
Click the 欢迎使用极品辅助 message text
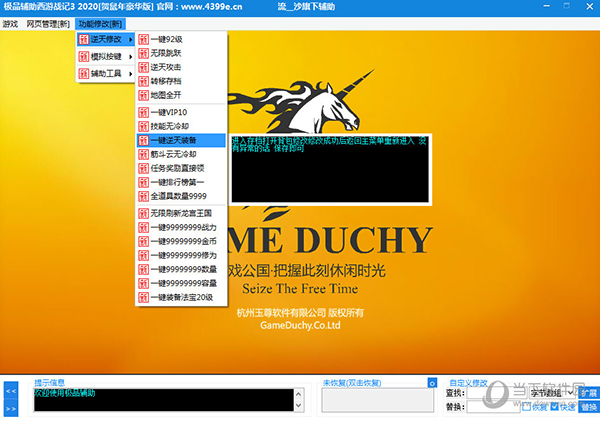click(65, 393)
